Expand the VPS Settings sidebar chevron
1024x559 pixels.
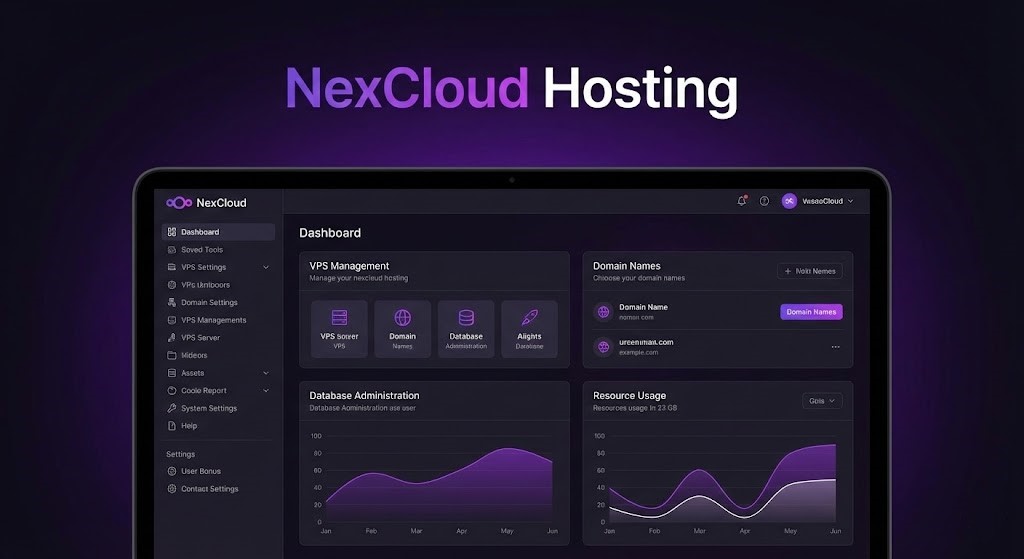click(266, 268)
